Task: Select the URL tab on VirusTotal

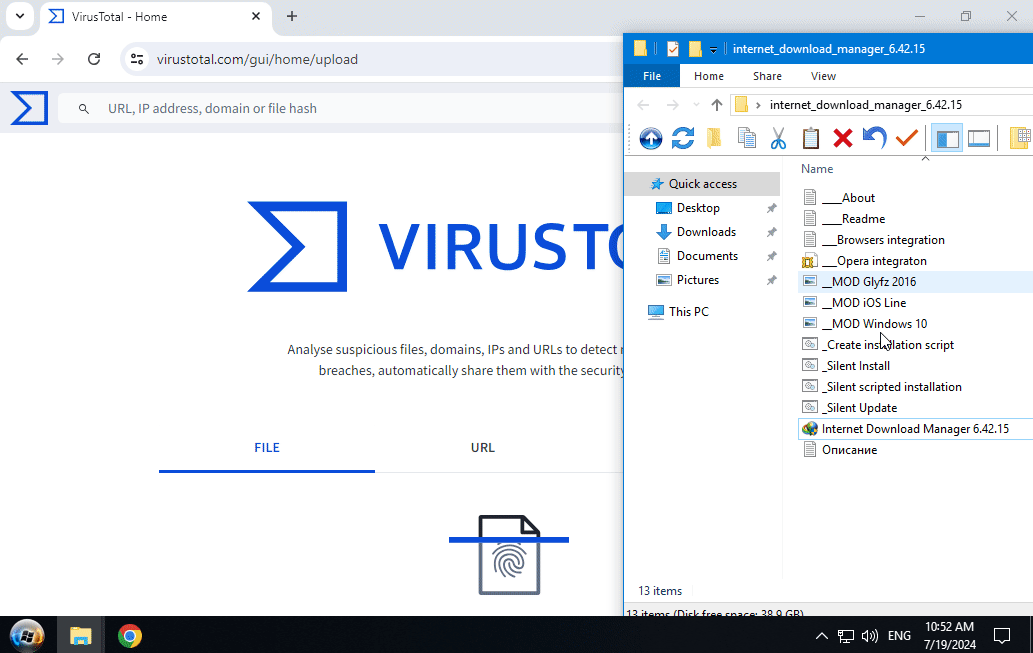Action: point(483,448)
